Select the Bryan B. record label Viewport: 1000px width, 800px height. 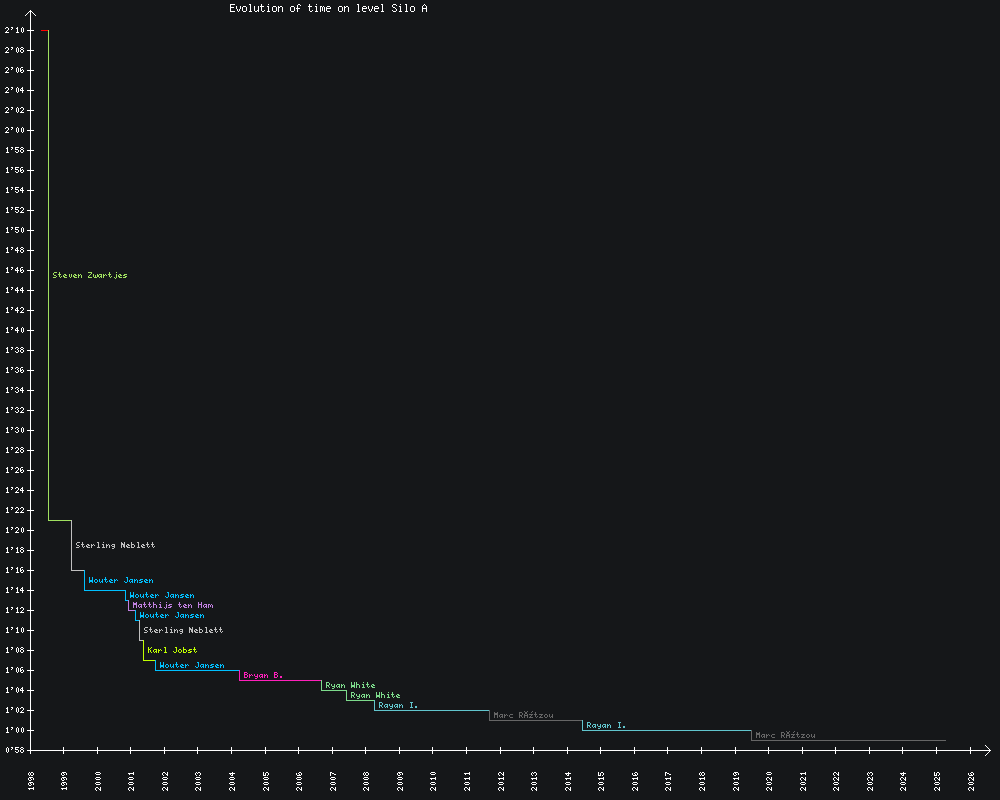point(263,675)
